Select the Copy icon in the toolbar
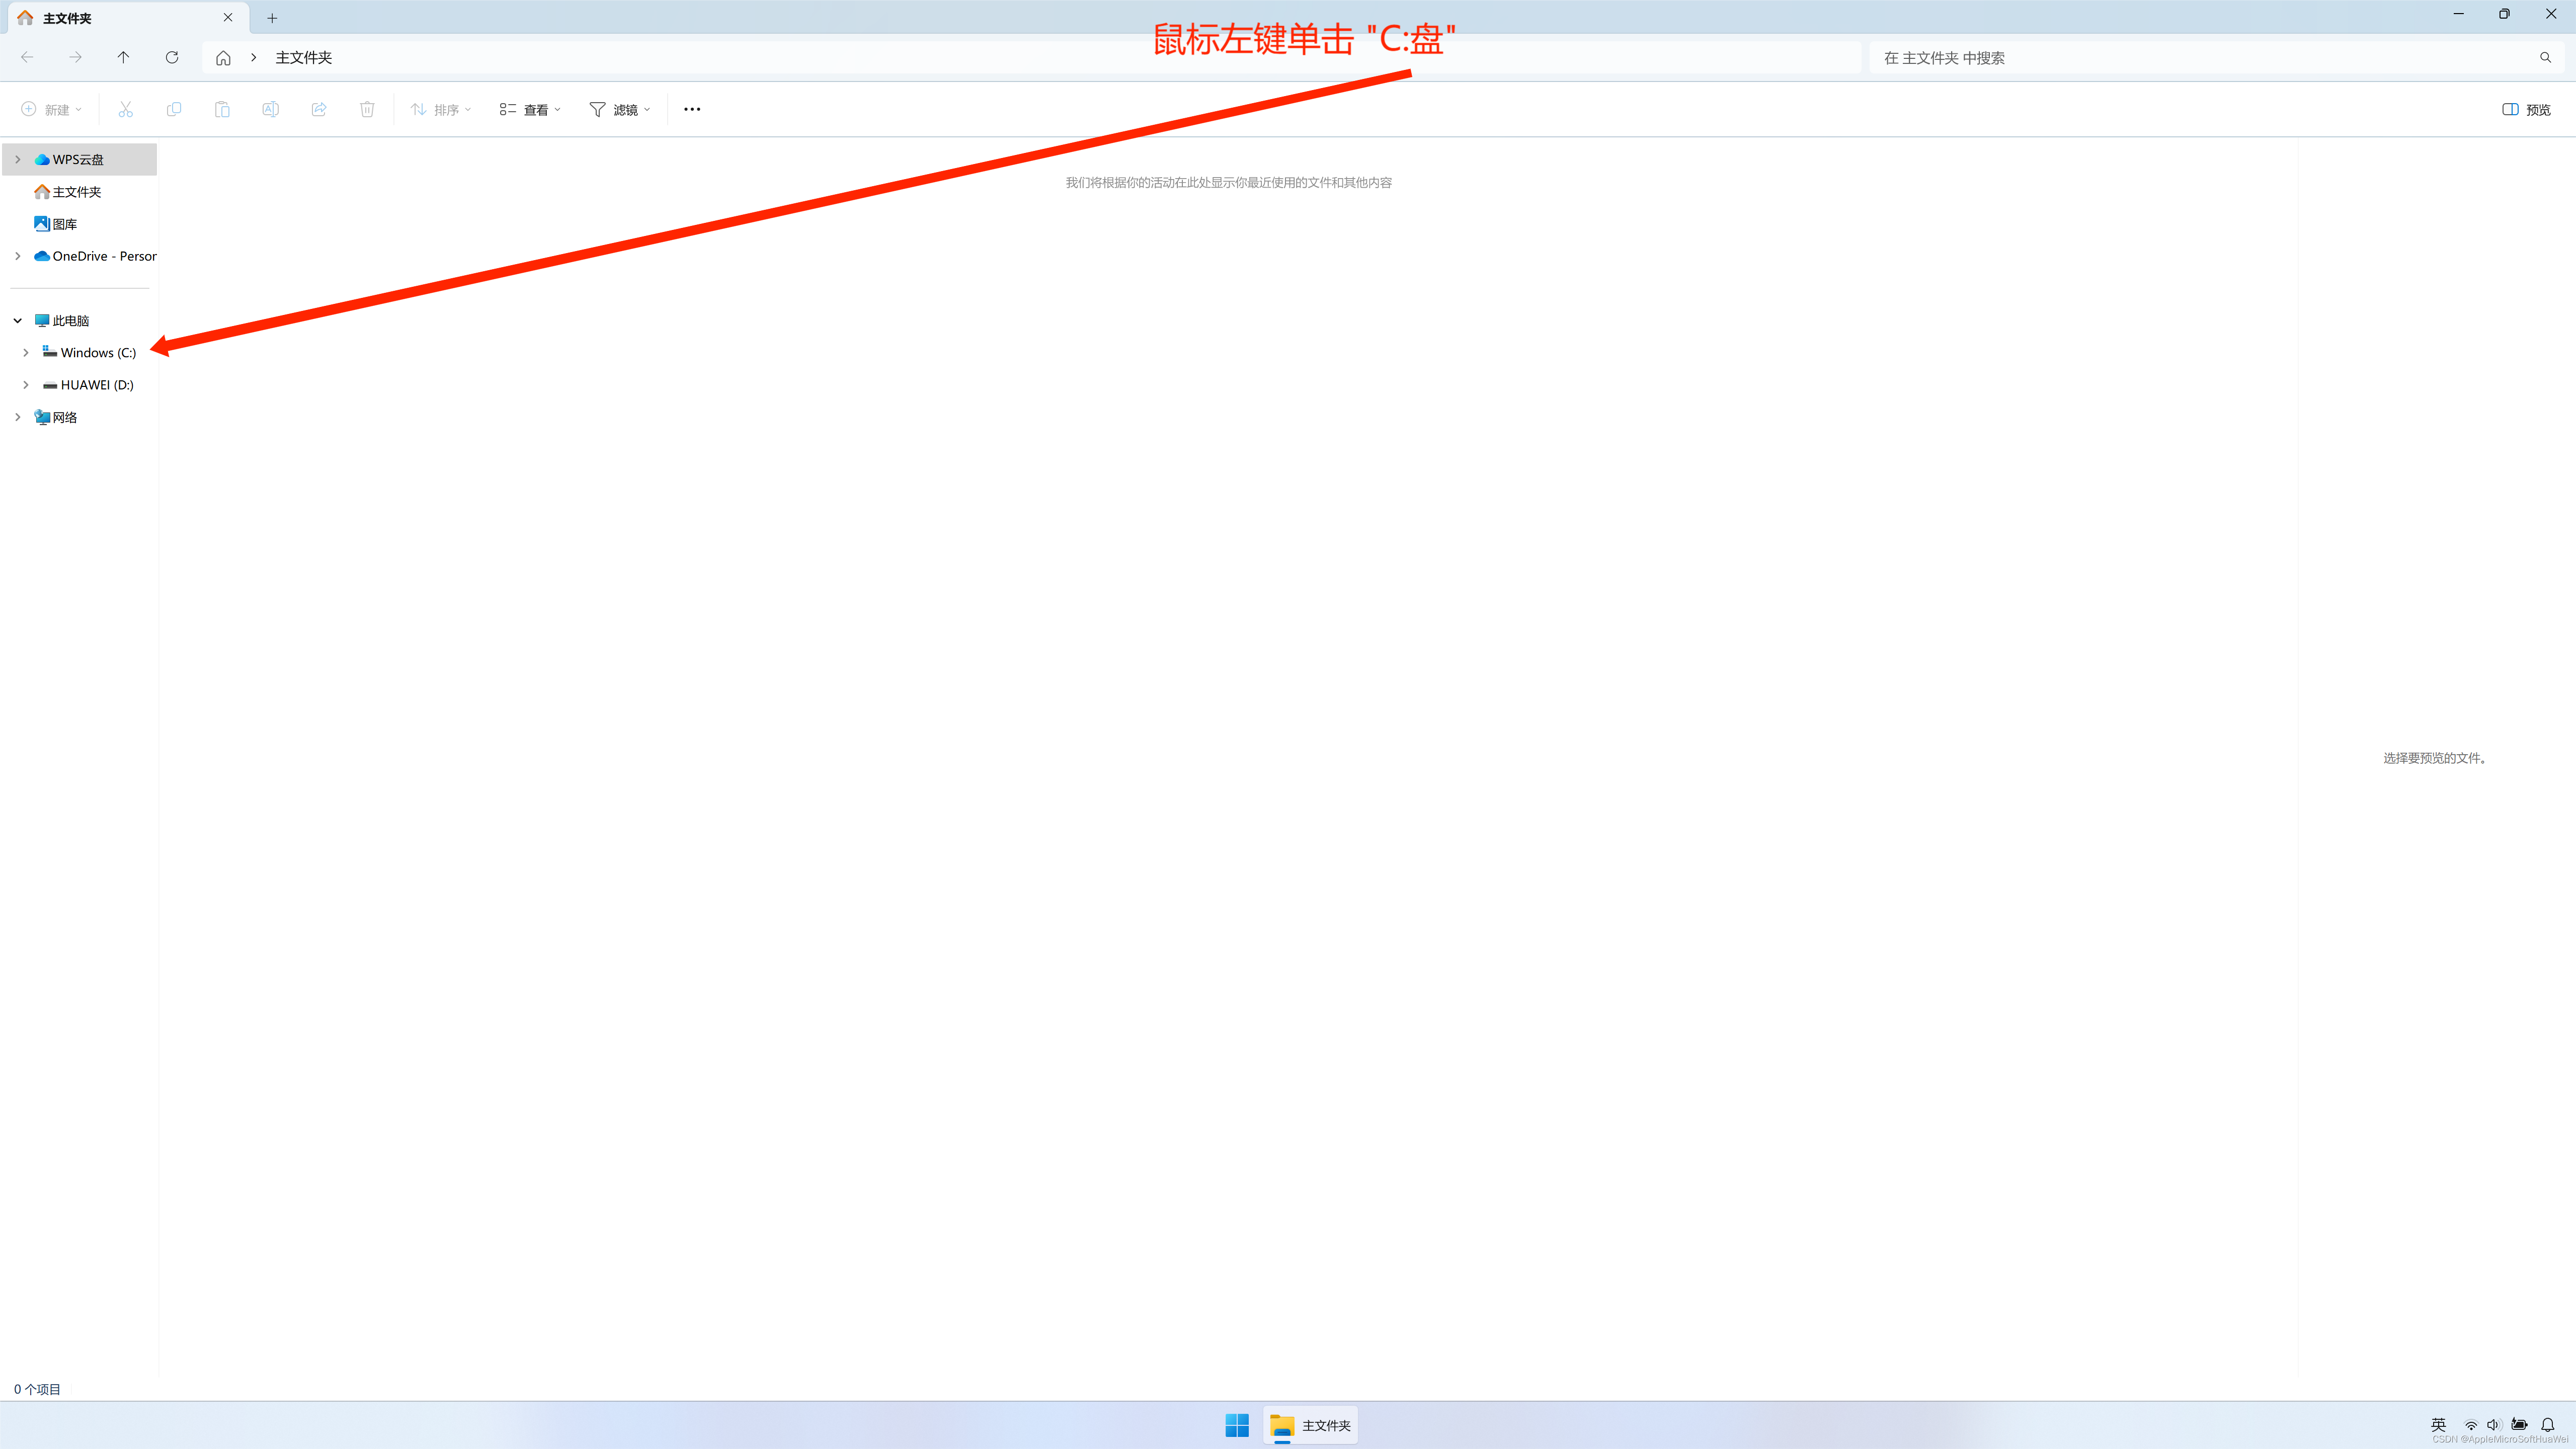This screenshot has width=2576, height=1449. point(174,109)
